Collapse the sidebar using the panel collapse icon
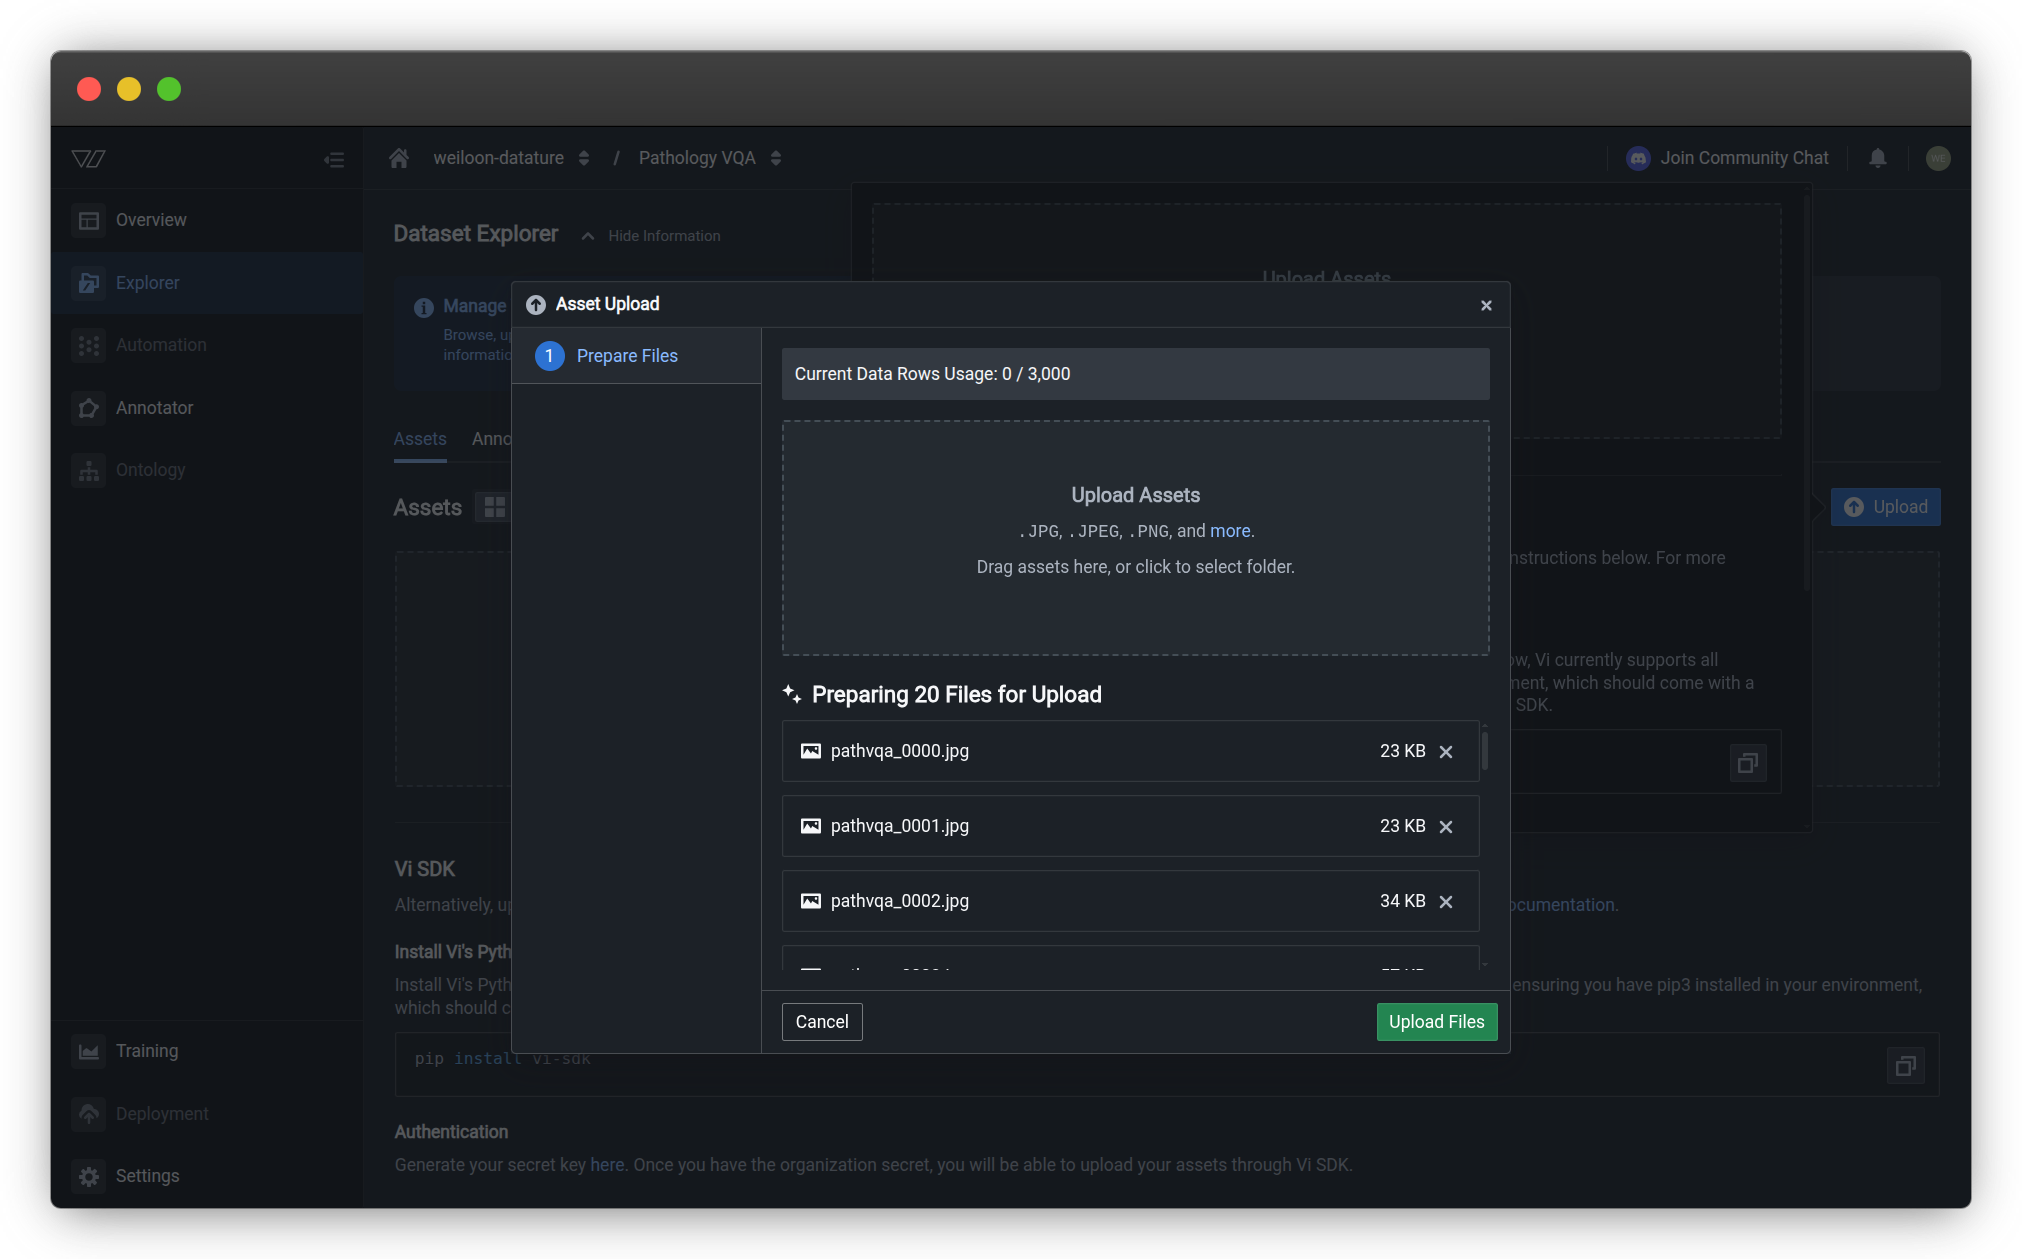This screenshot has height=1259, width=2022. [x=334, y=158]
